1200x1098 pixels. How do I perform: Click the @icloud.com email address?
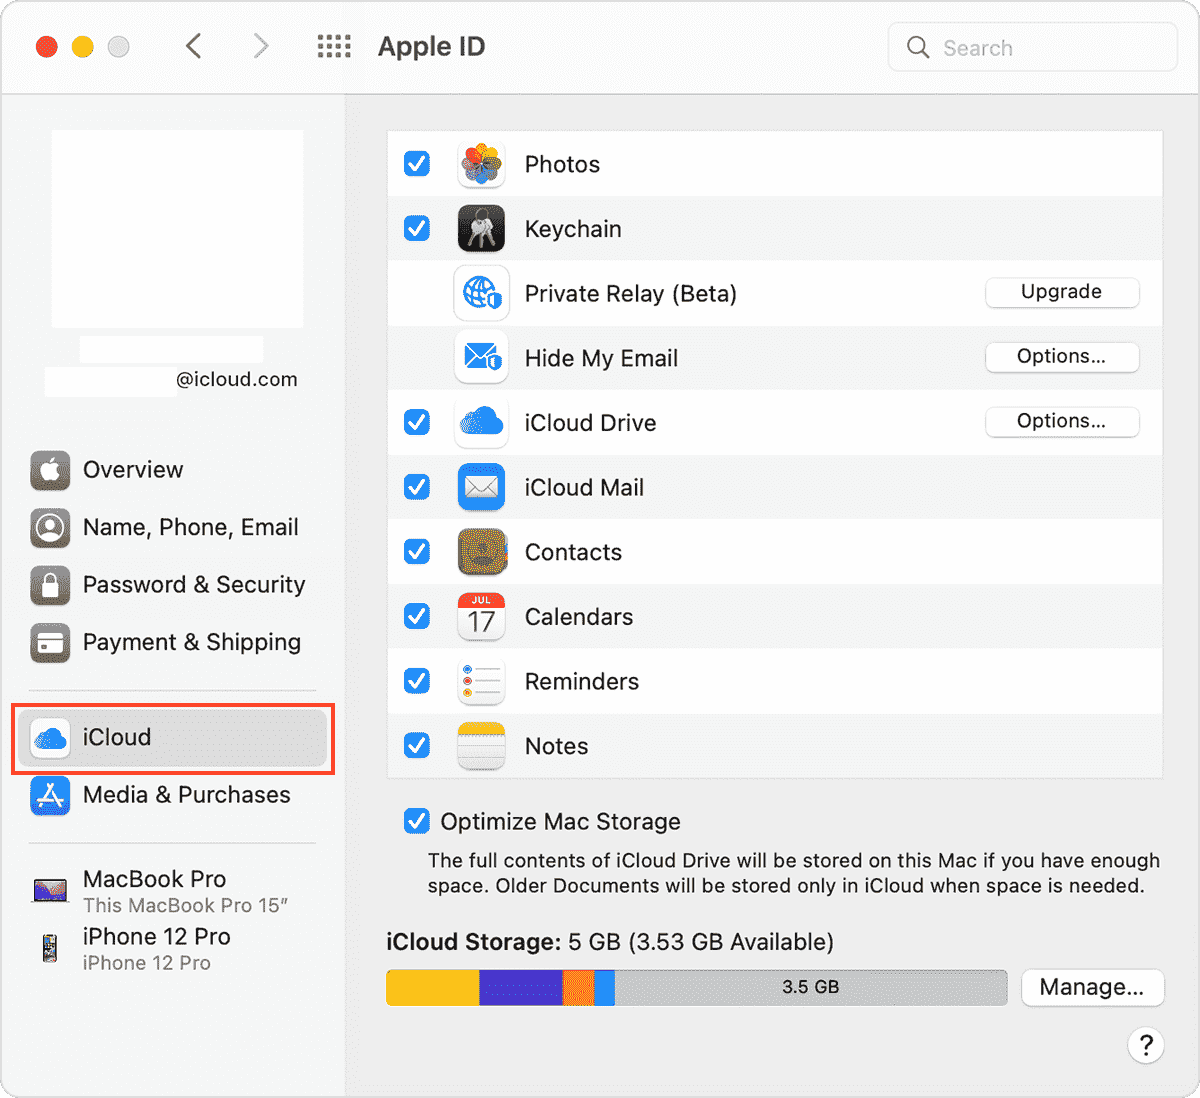(x=237, y=379)
